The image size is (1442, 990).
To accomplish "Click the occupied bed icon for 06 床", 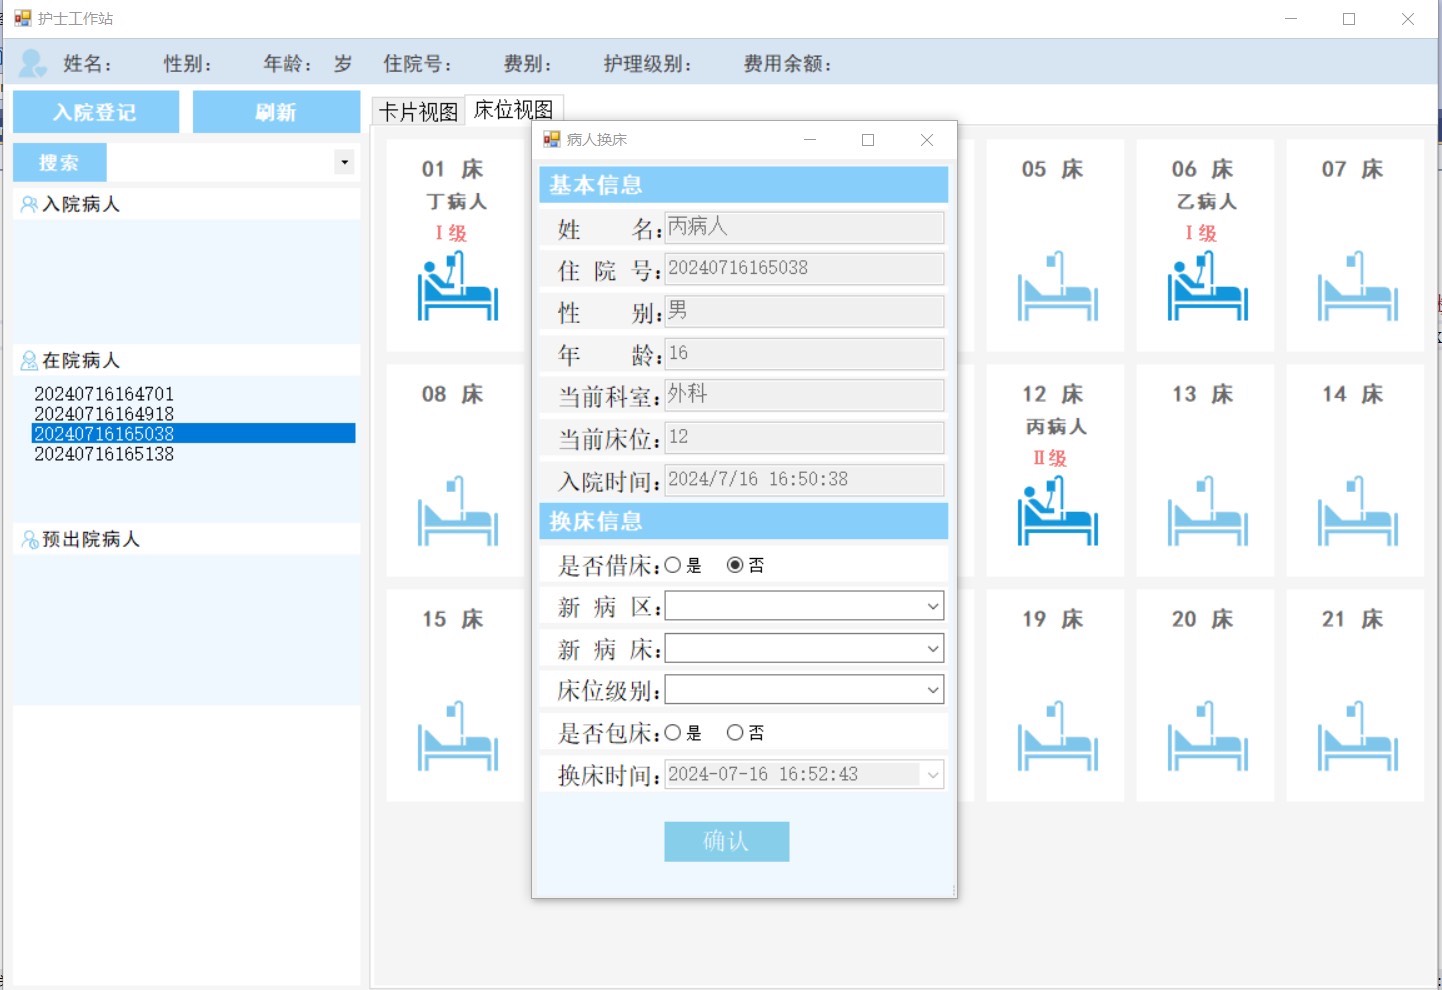I will coord(1207,286).
